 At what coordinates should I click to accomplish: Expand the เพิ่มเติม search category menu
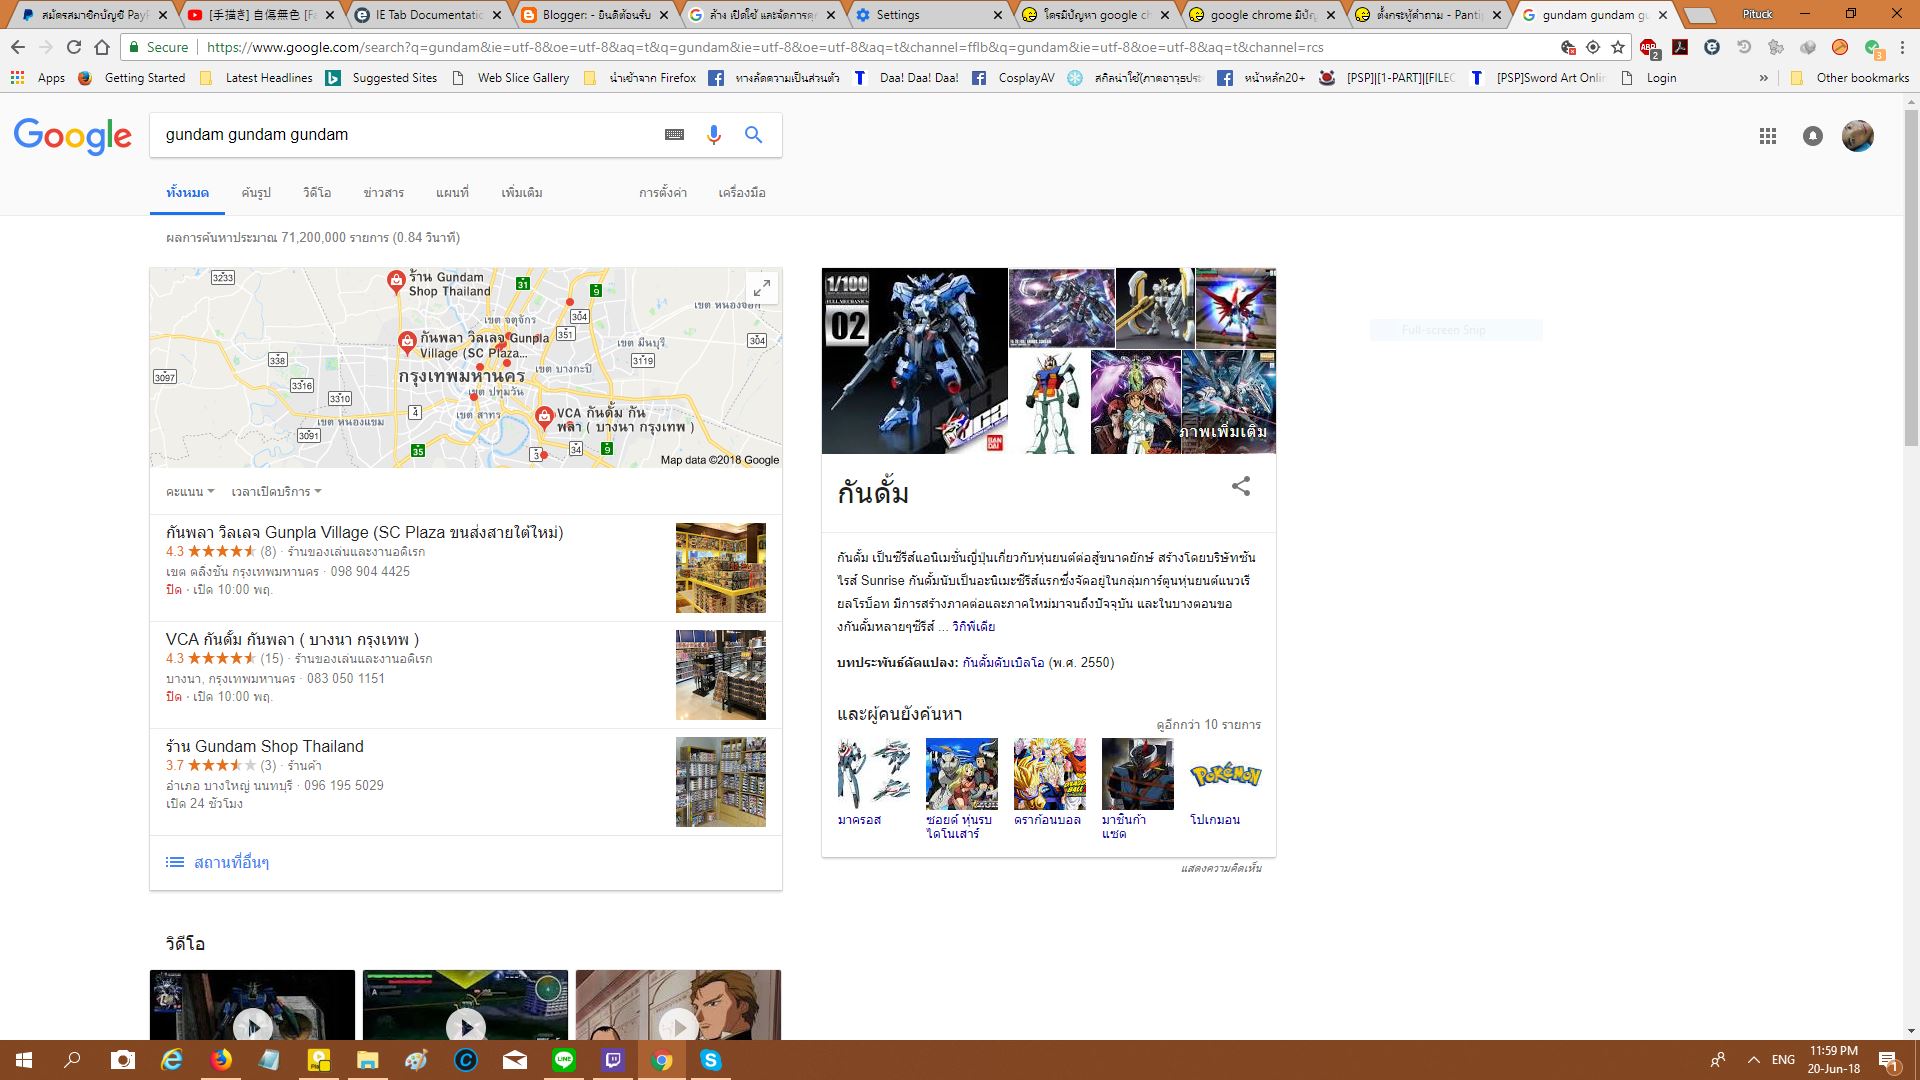pyautogui.click(x=521, y=193)
